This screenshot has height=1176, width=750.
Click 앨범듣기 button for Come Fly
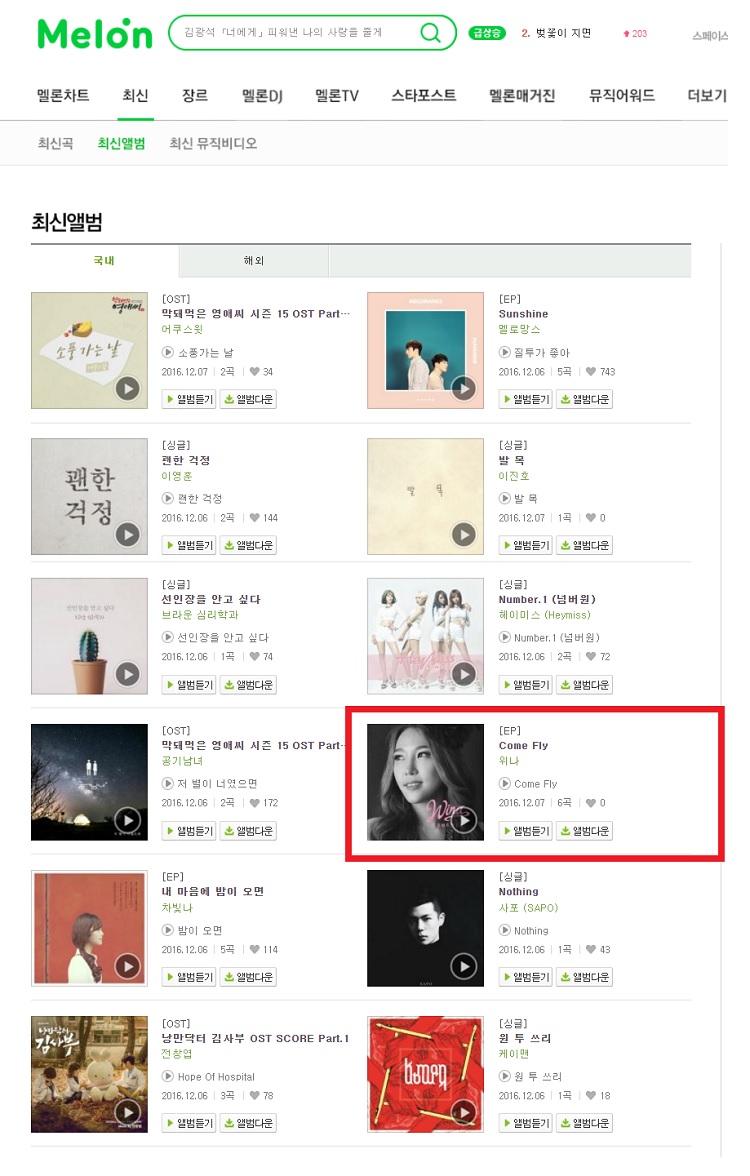click(x=526, y=831)
